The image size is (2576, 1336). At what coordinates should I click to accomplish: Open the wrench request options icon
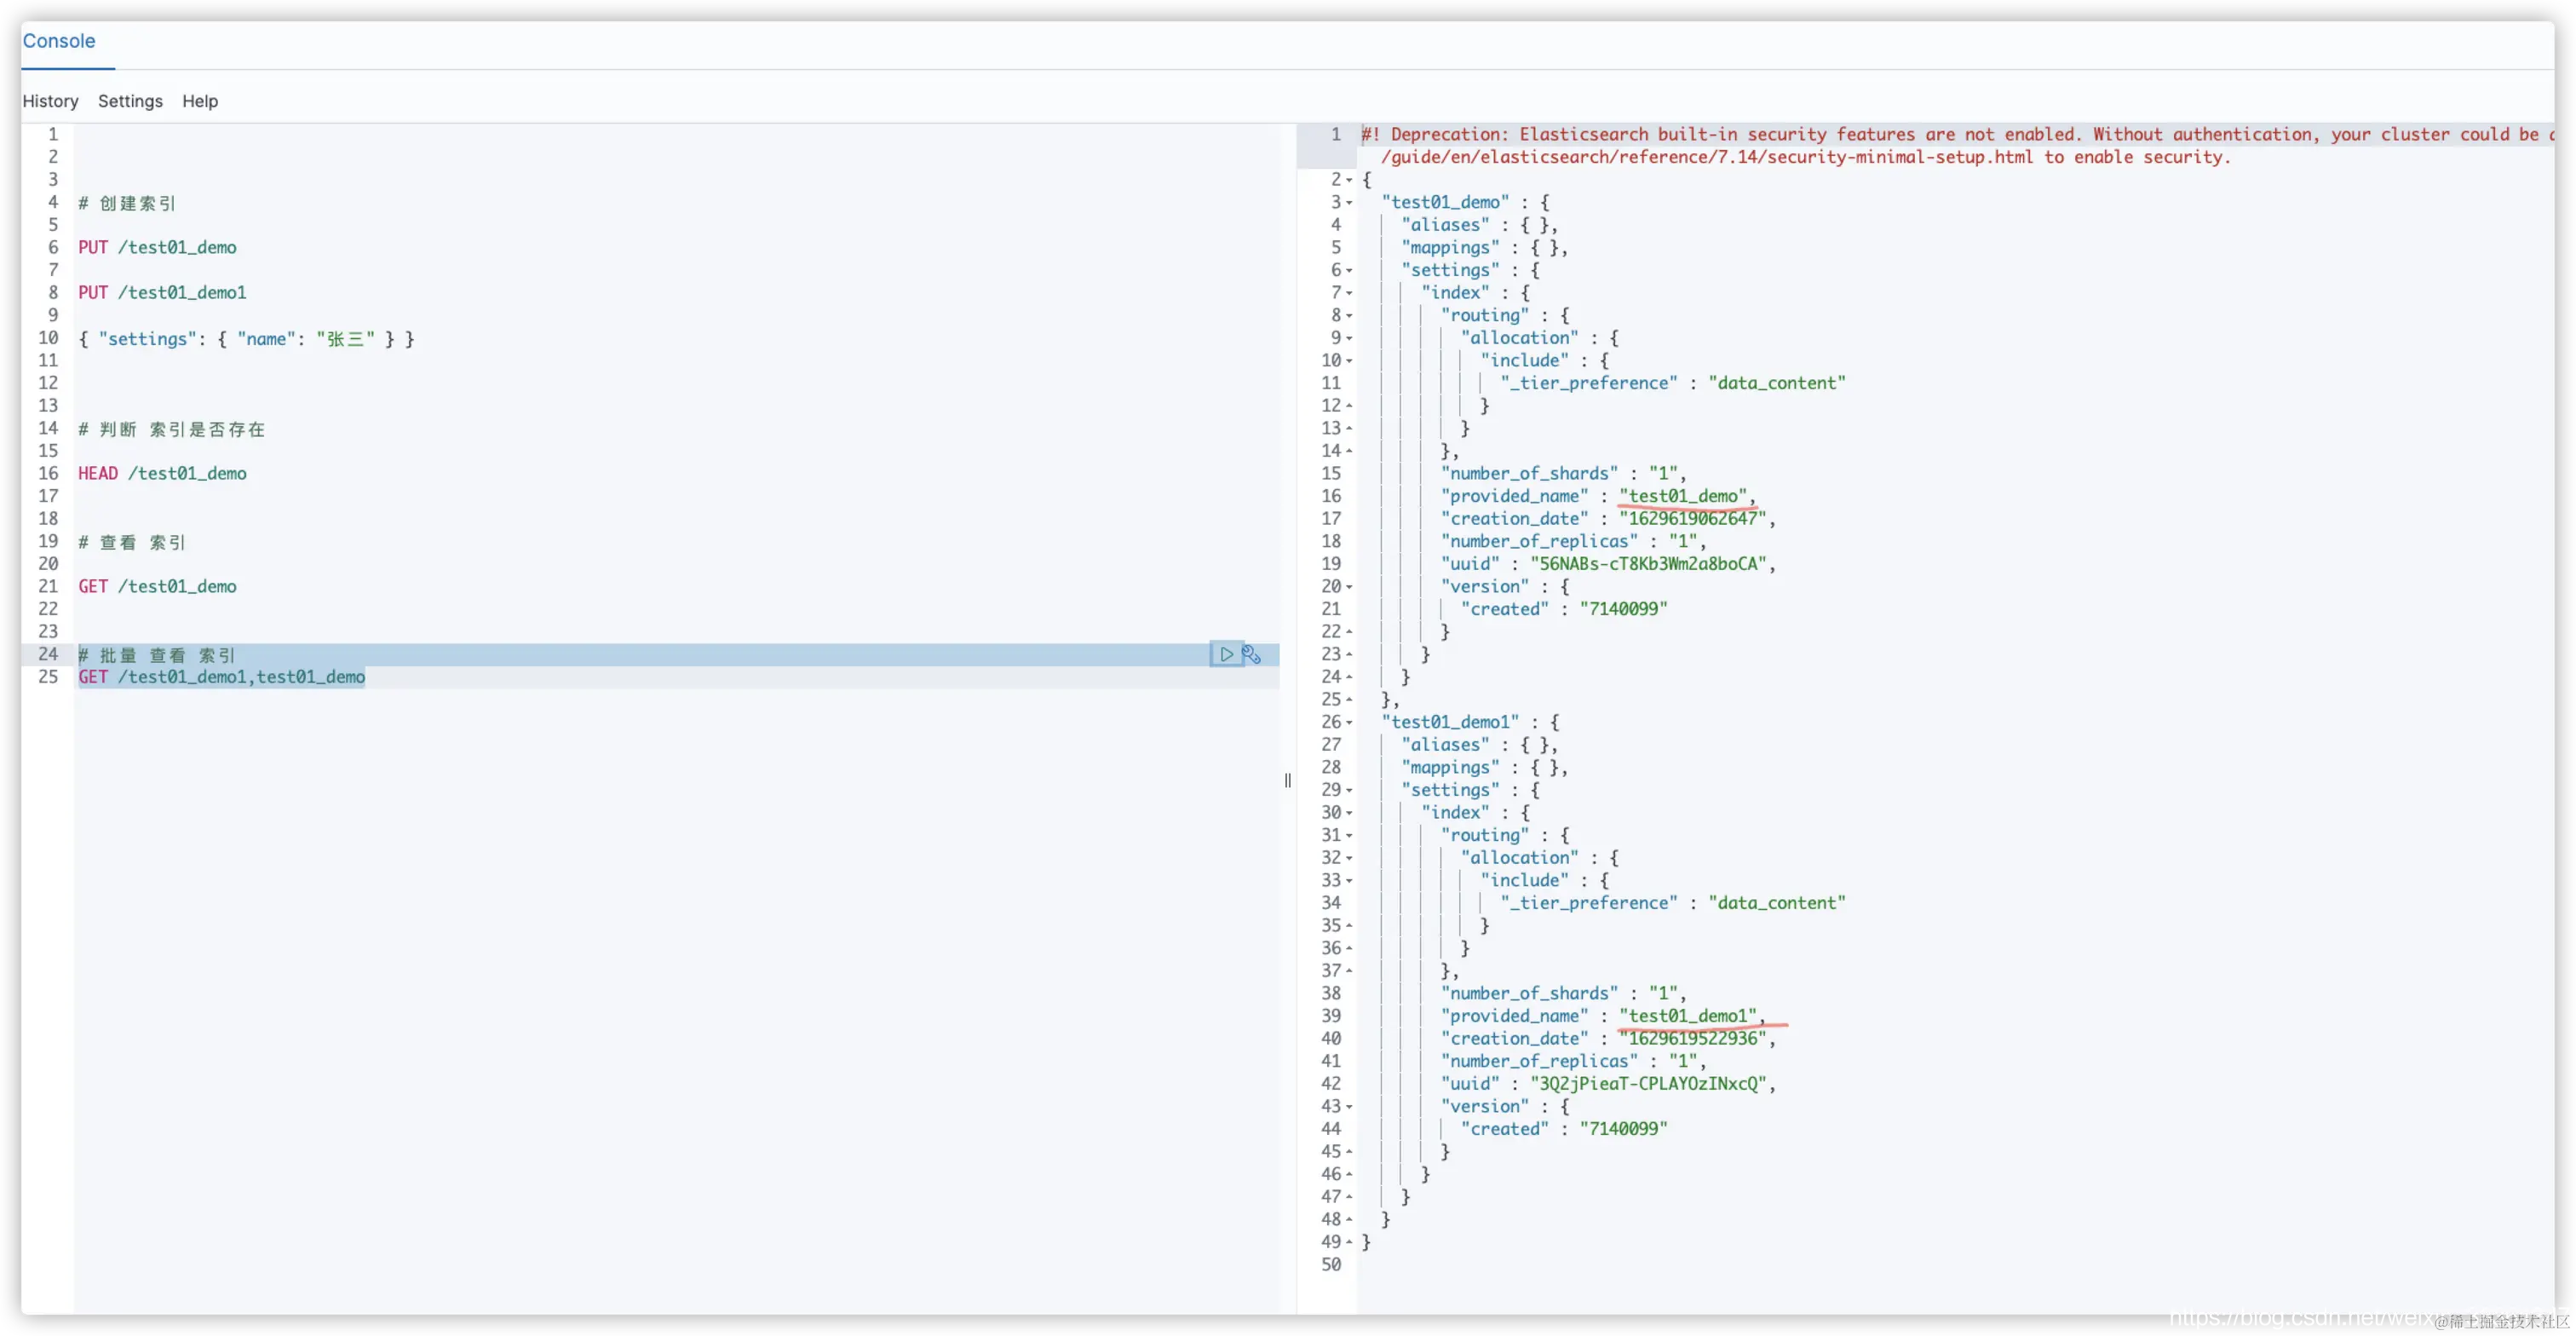[1251, 655]
